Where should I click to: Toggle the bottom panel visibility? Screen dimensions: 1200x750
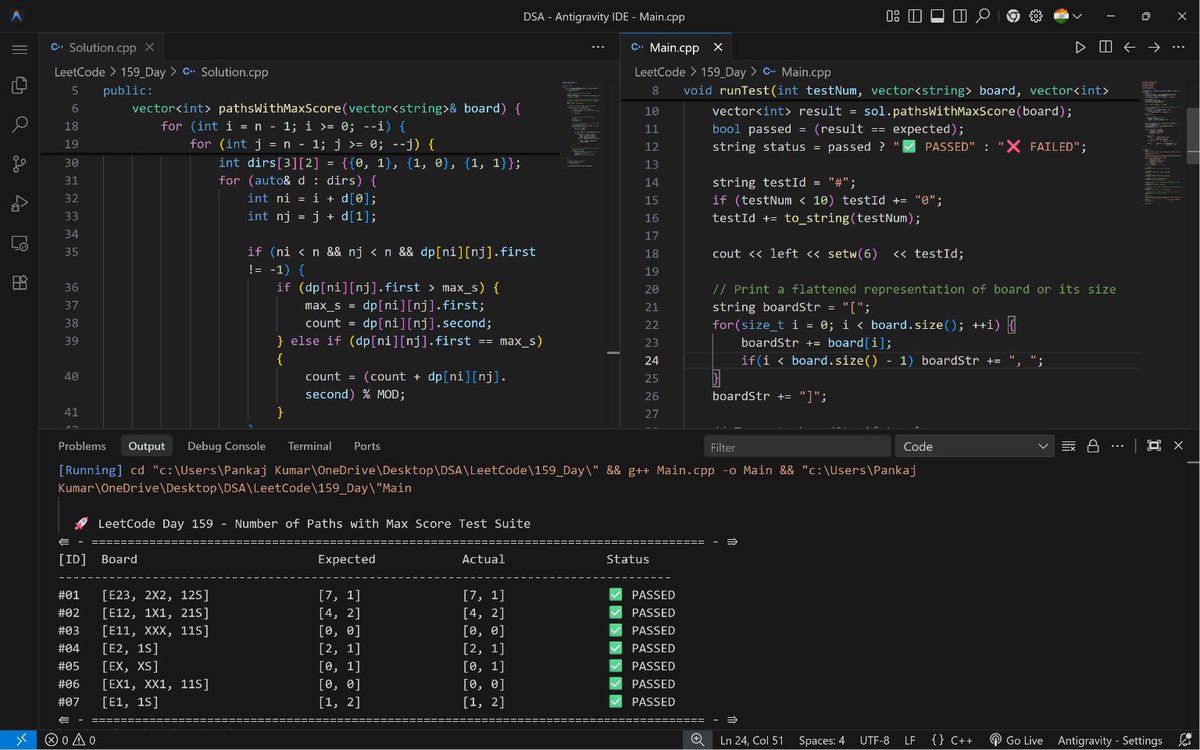pos(938,16)
